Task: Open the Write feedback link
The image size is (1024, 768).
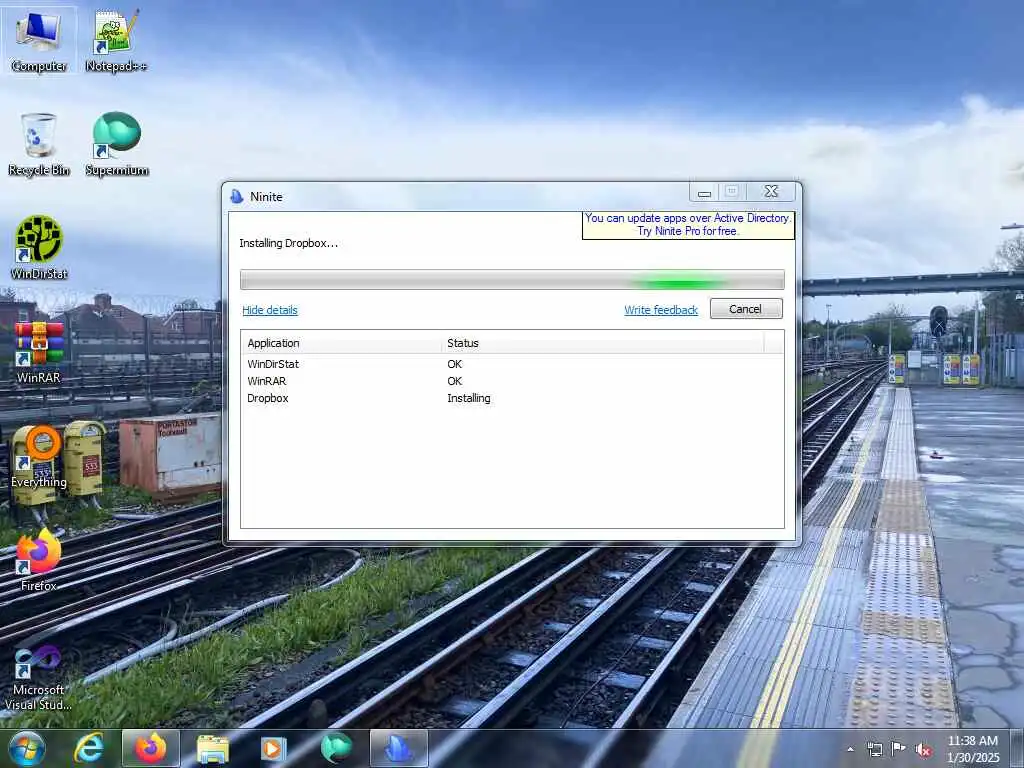Action: pos(661,310)
